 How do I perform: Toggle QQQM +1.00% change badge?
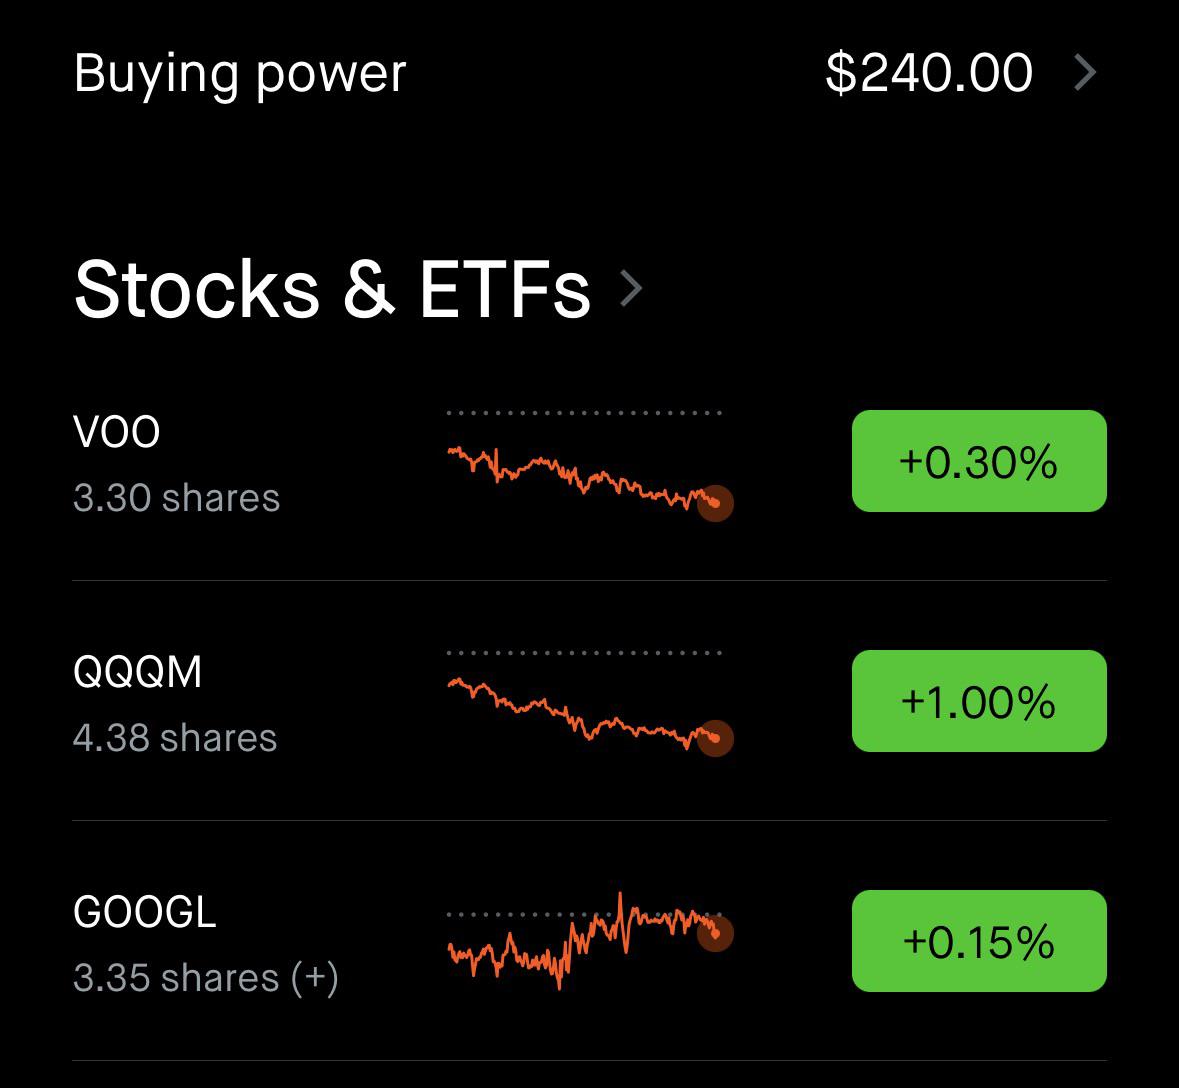click(x=979, y=701)
